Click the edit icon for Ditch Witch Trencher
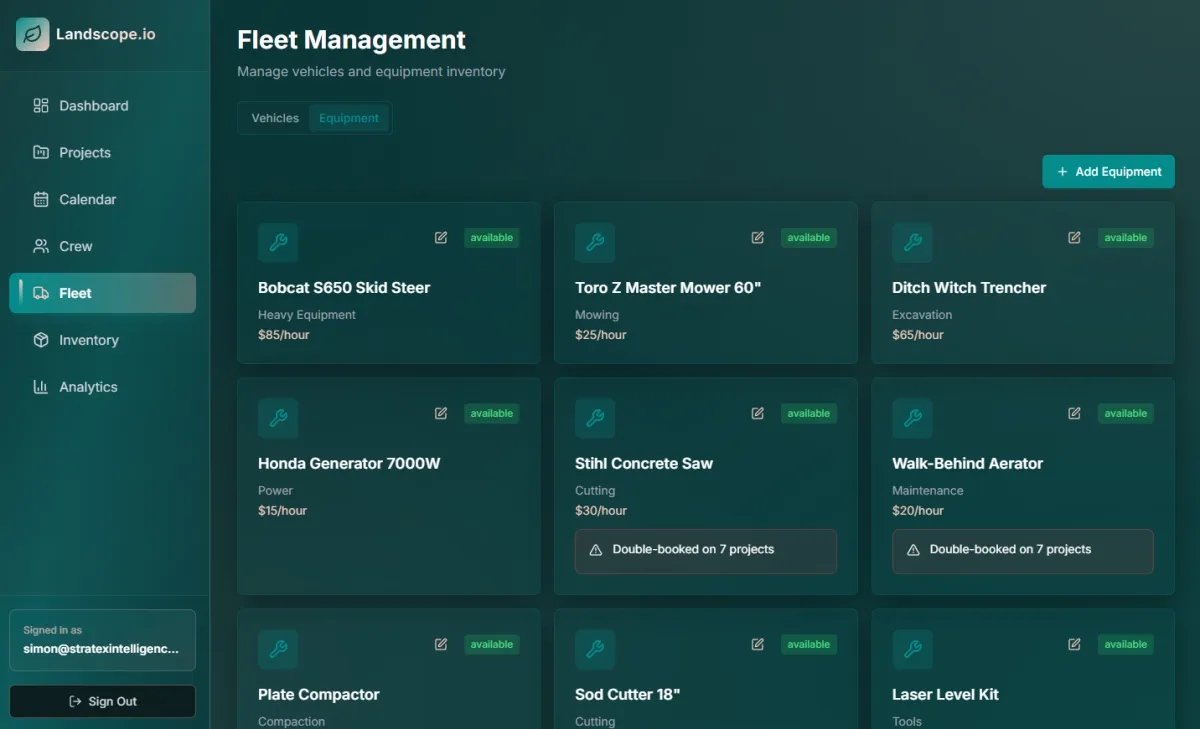1200x729 pixels. (x=1075, y=238)
